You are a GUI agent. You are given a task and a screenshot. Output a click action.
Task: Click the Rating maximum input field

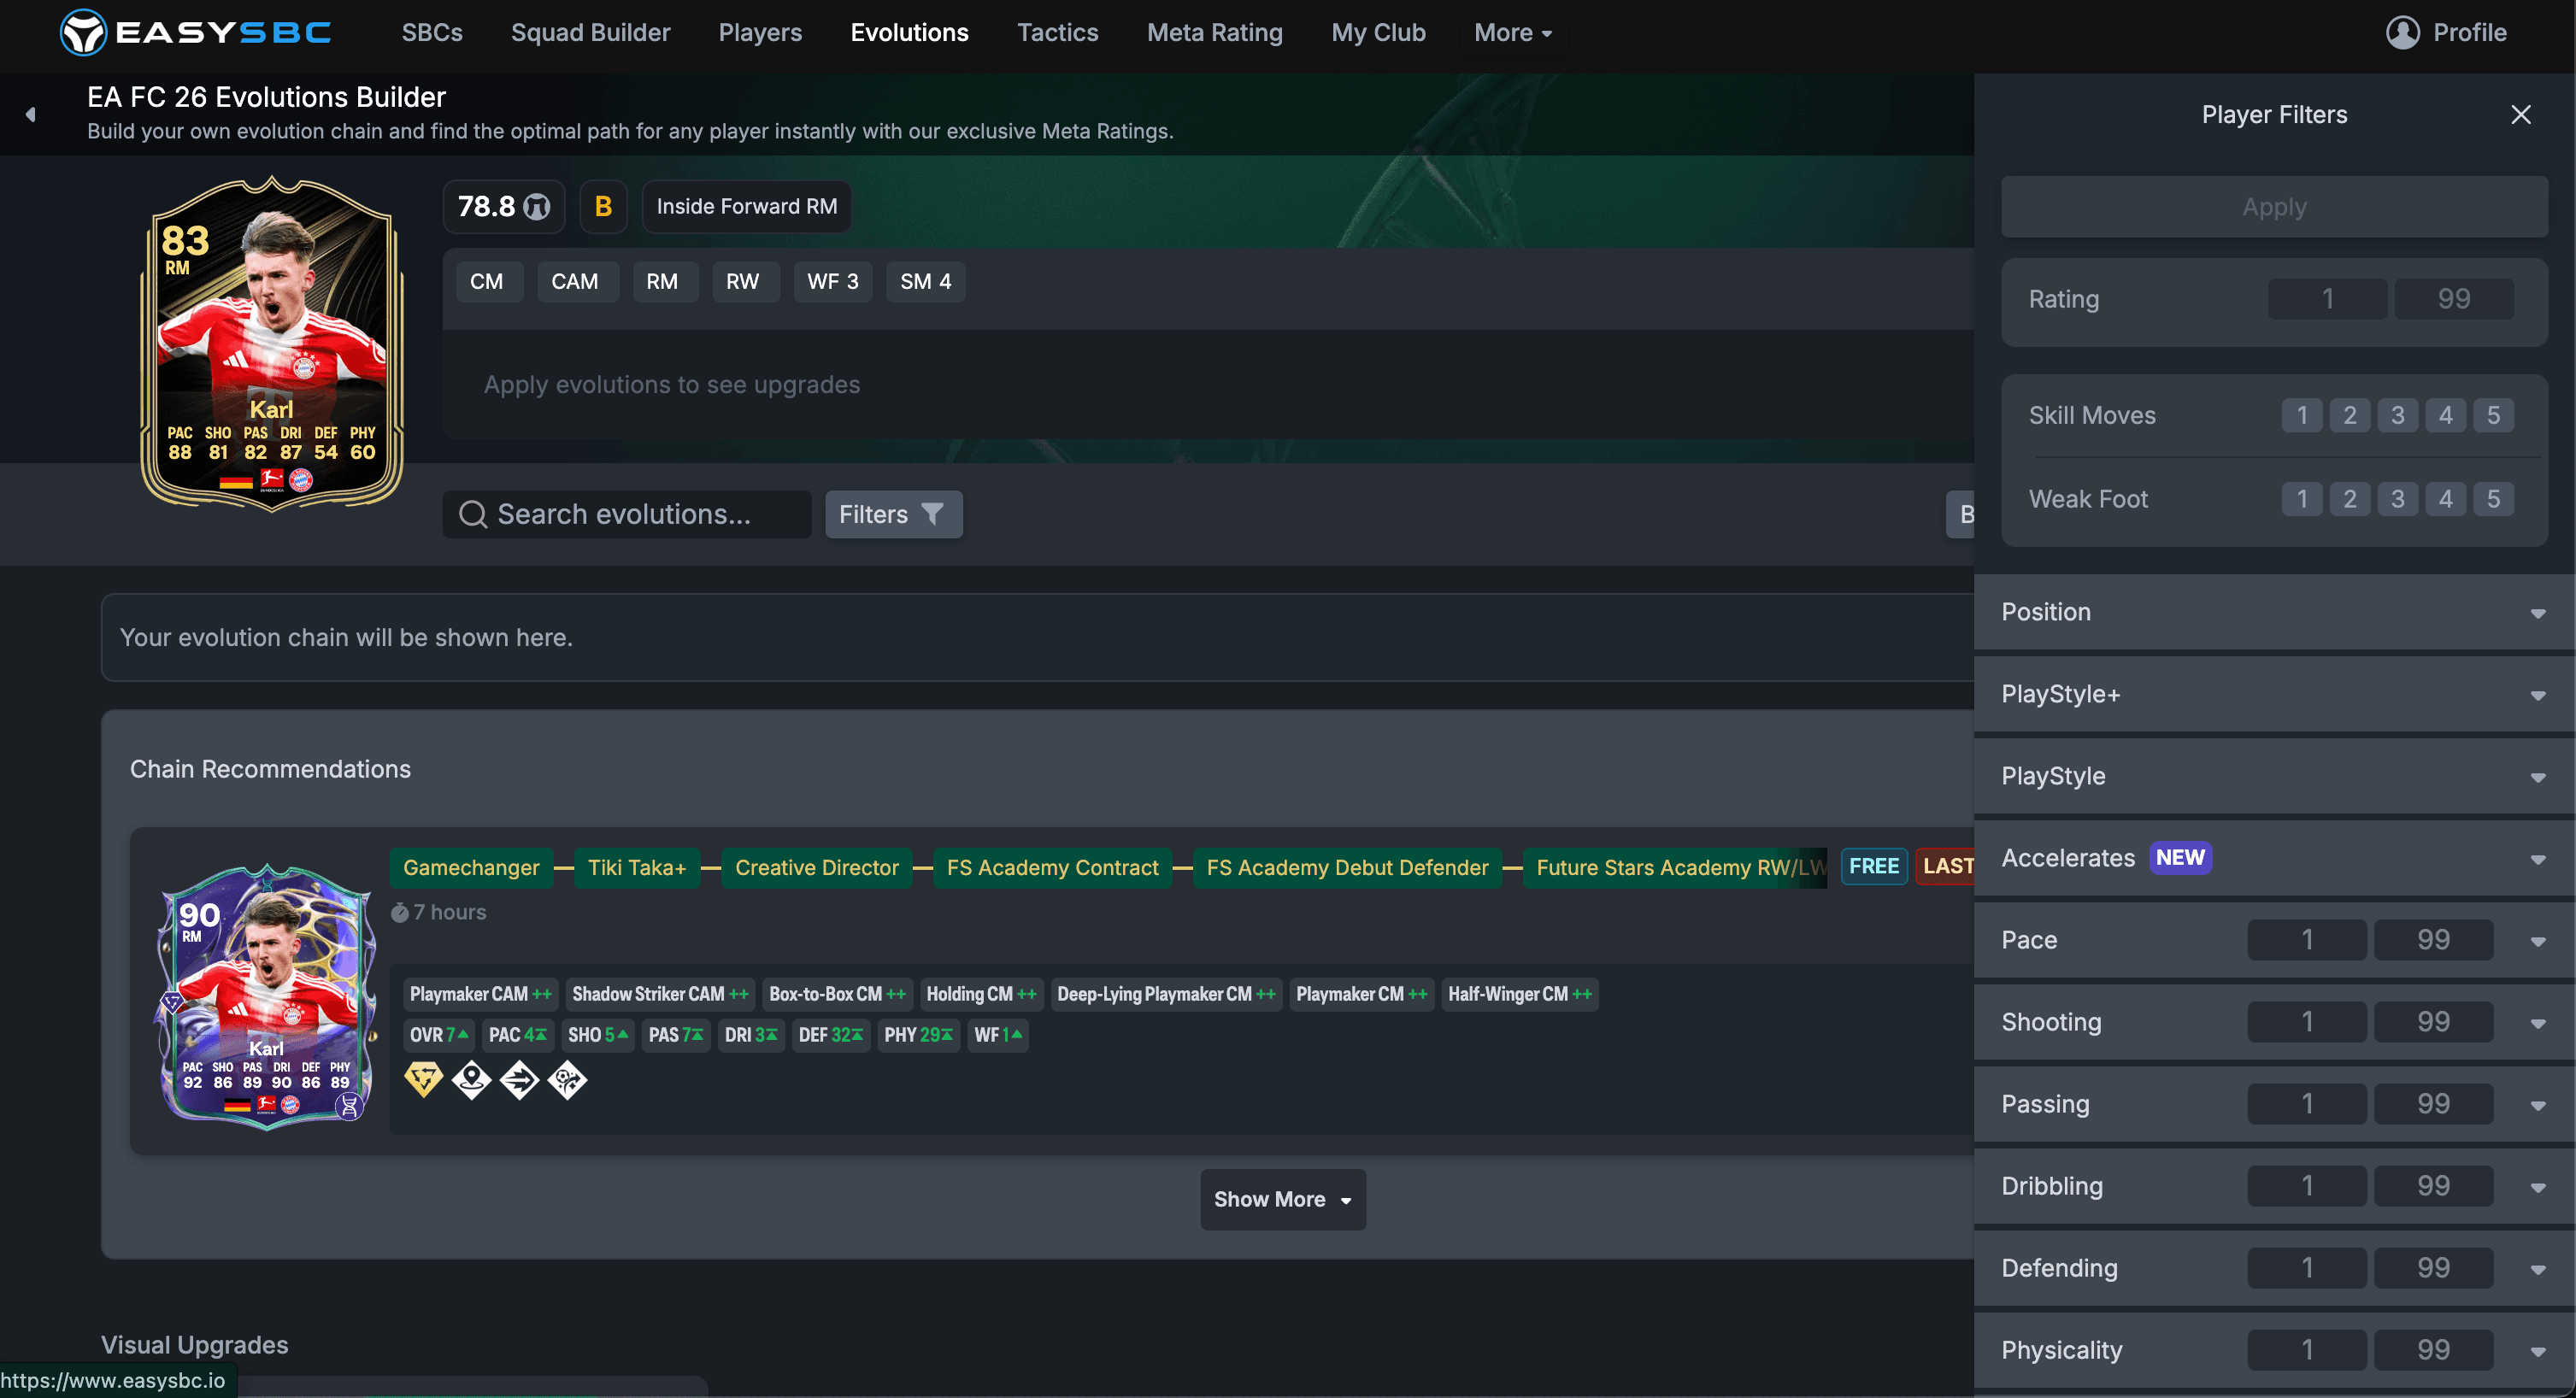2453,299
